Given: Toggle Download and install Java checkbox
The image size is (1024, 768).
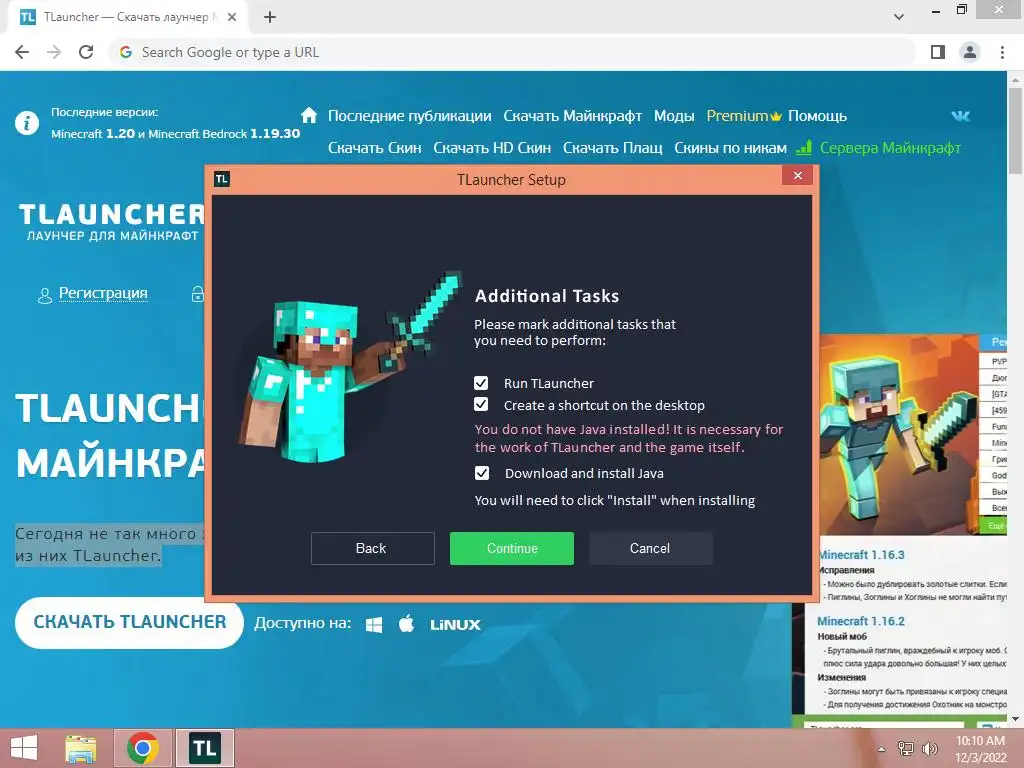Looking at the screenshot, I should click(481, 473).
